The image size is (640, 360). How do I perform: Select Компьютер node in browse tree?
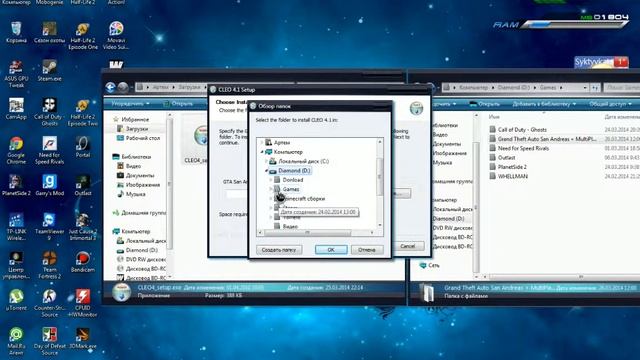(288, 151)
